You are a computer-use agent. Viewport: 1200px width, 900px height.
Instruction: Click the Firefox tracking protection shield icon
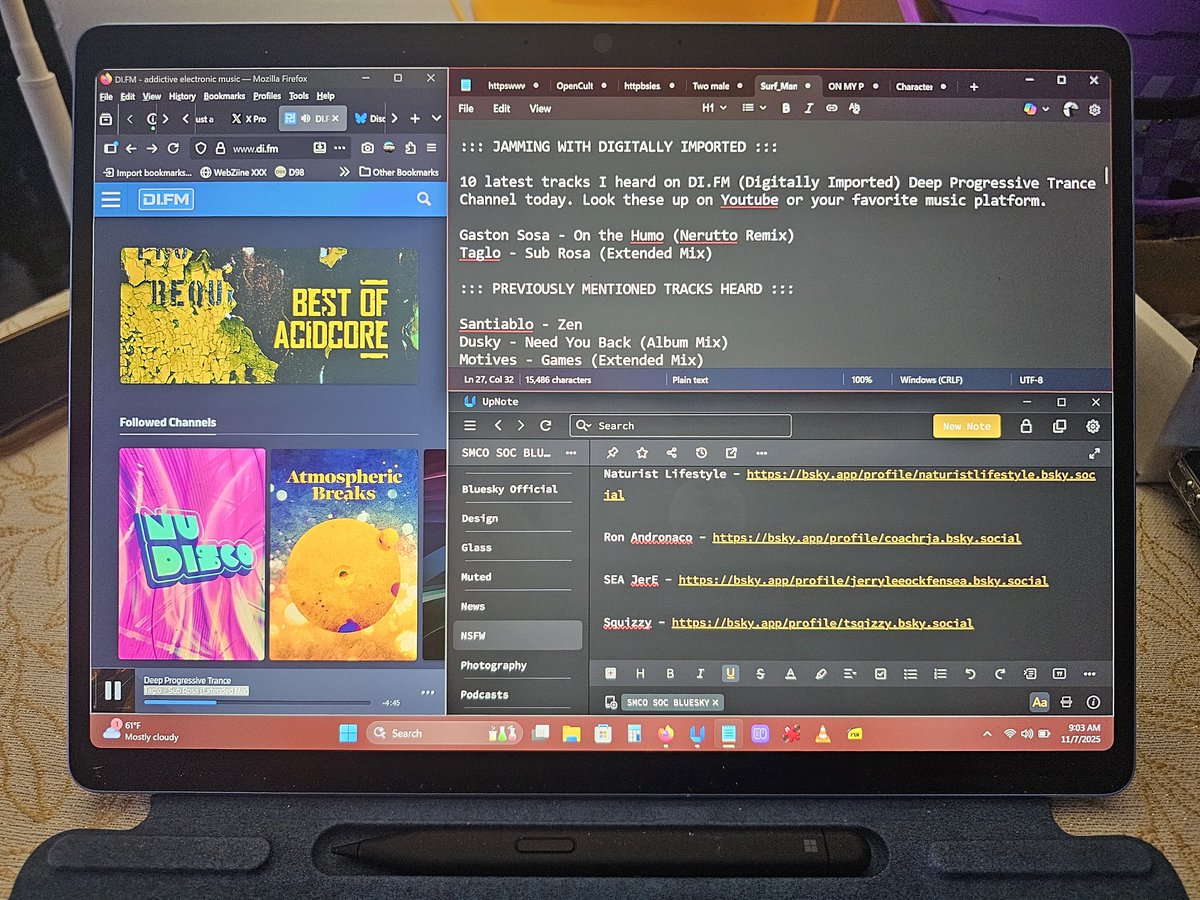(x=200, y=148)
